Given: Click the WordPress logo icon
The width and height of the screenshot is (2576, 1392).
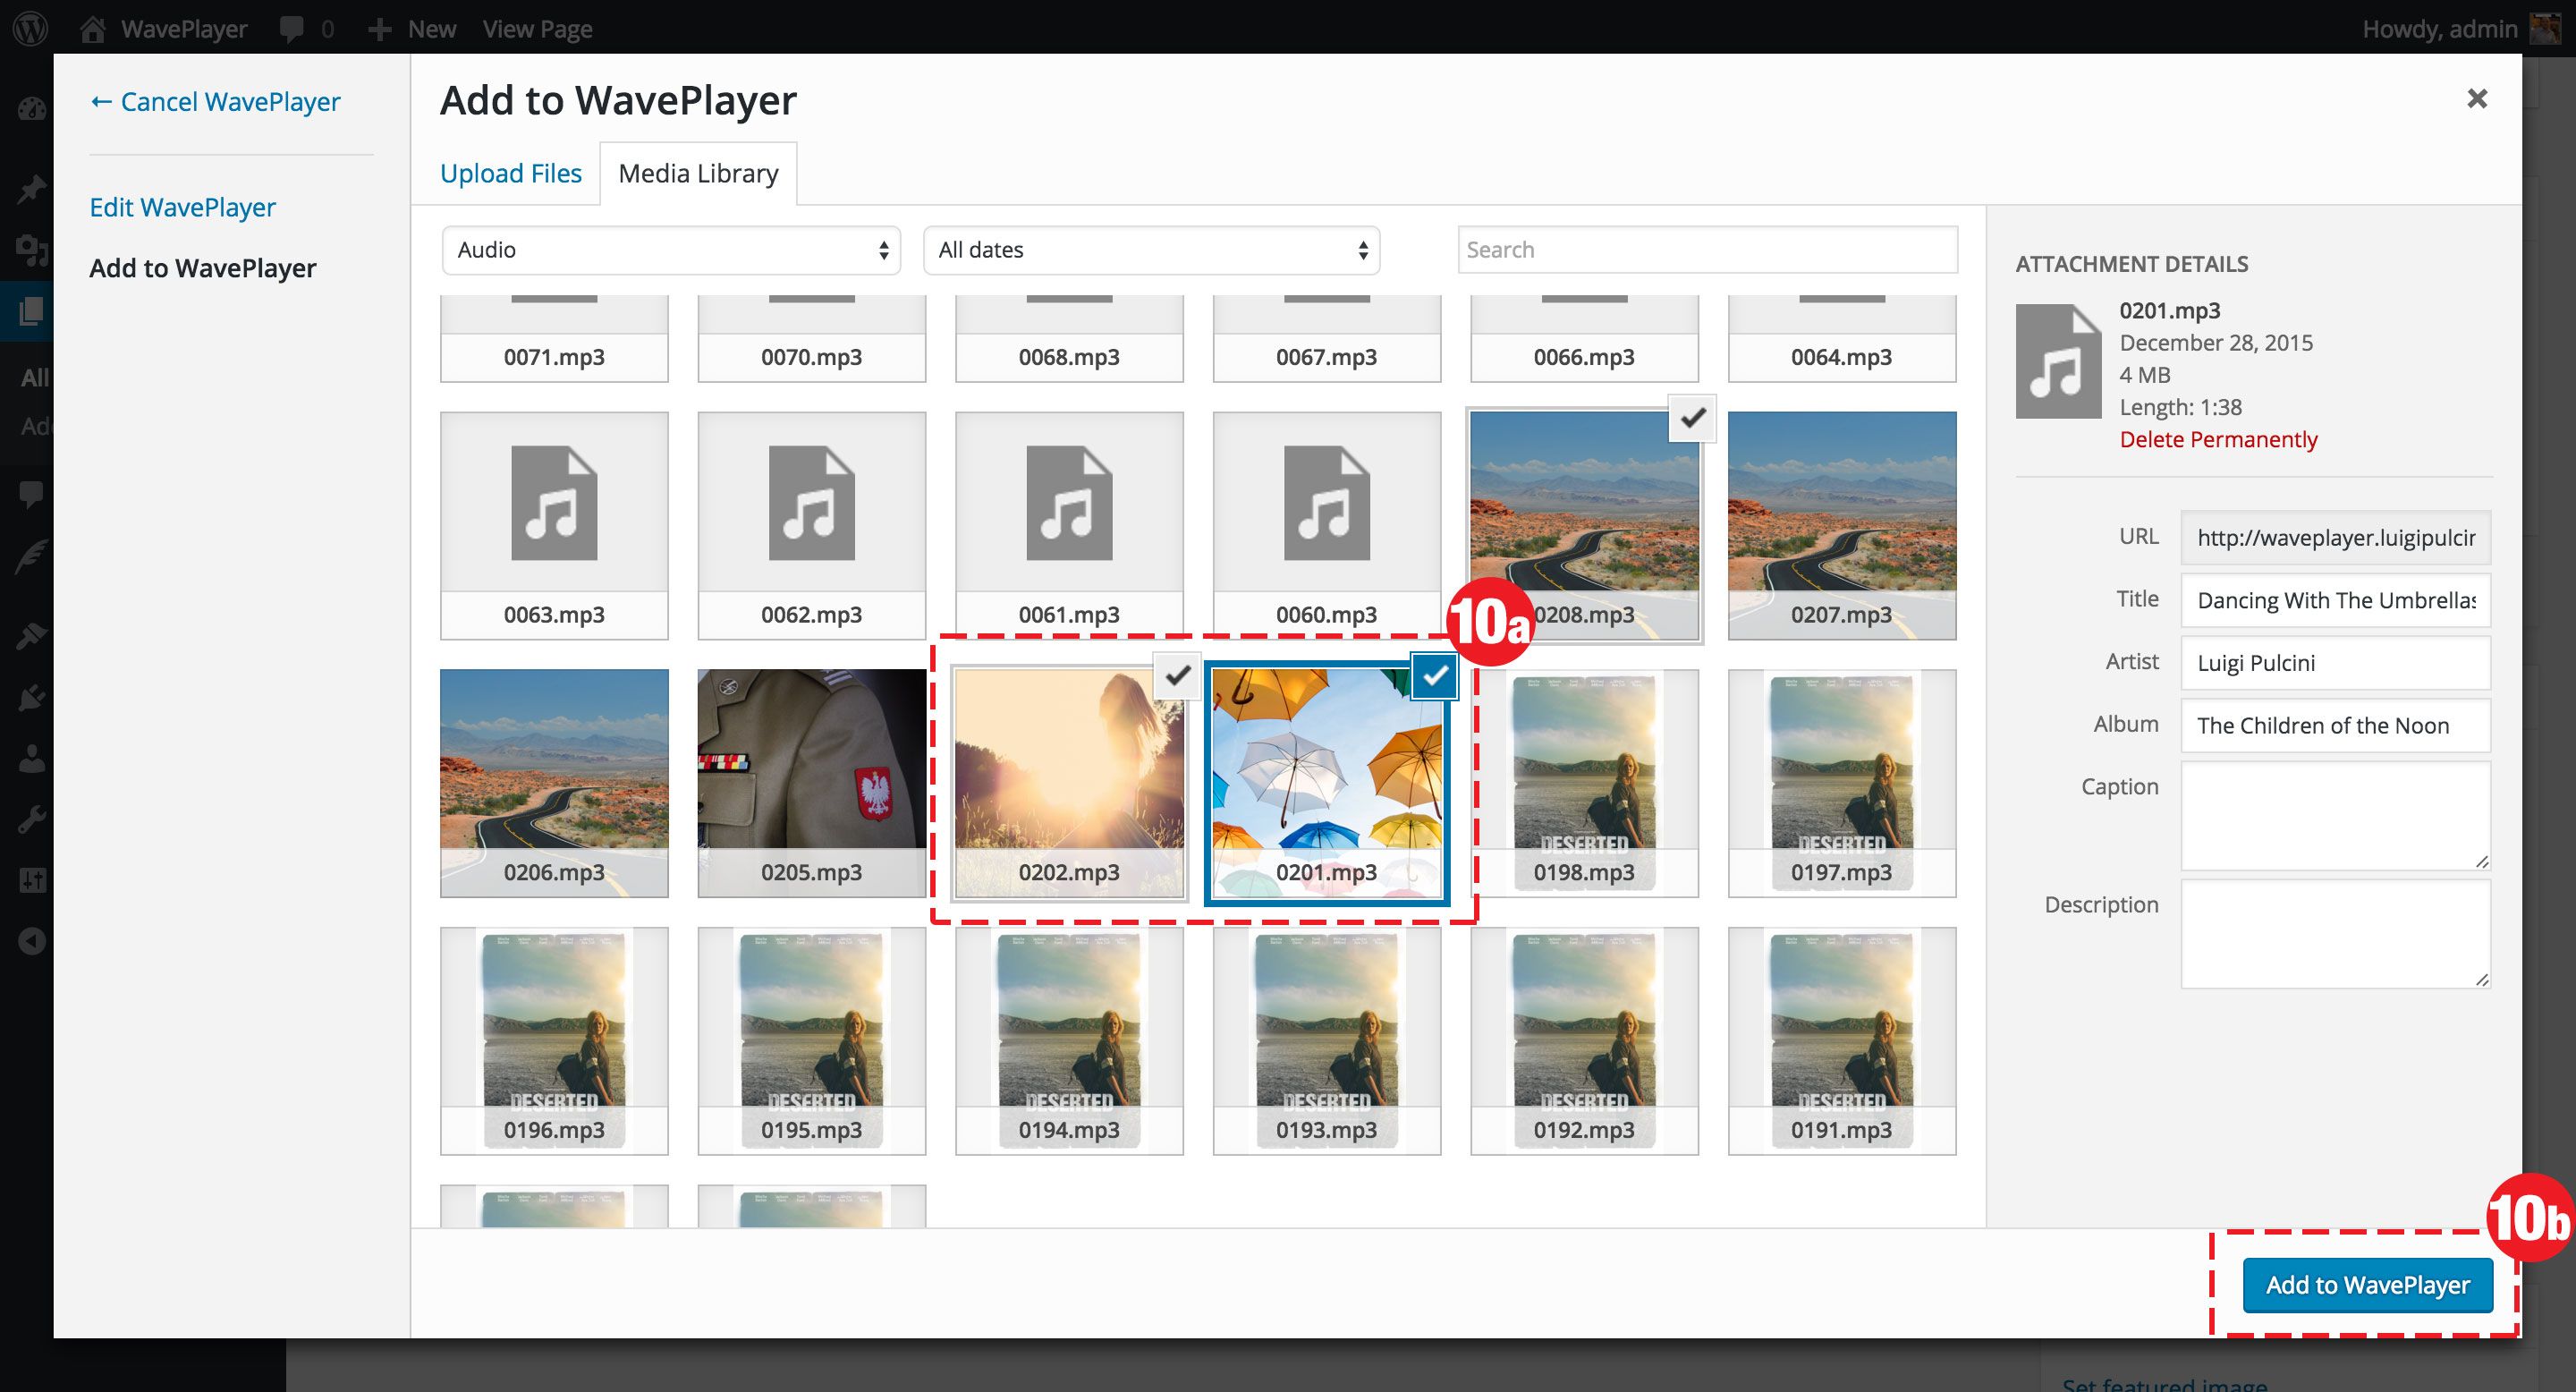Looking at the screenshot, I should tap(31, 28).
